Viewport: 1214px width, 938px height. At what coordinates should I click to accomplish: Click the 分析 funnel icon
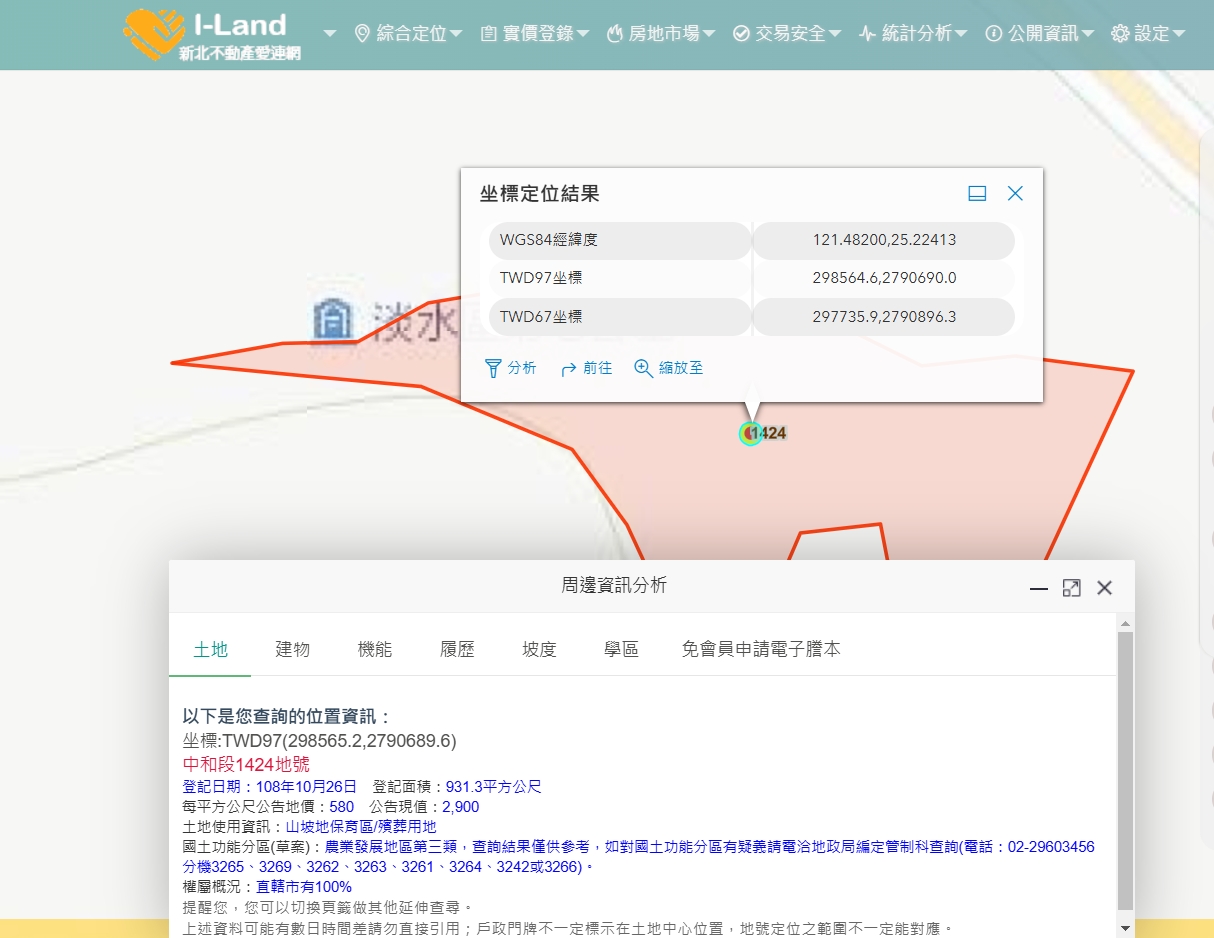[x=493, y=369]
